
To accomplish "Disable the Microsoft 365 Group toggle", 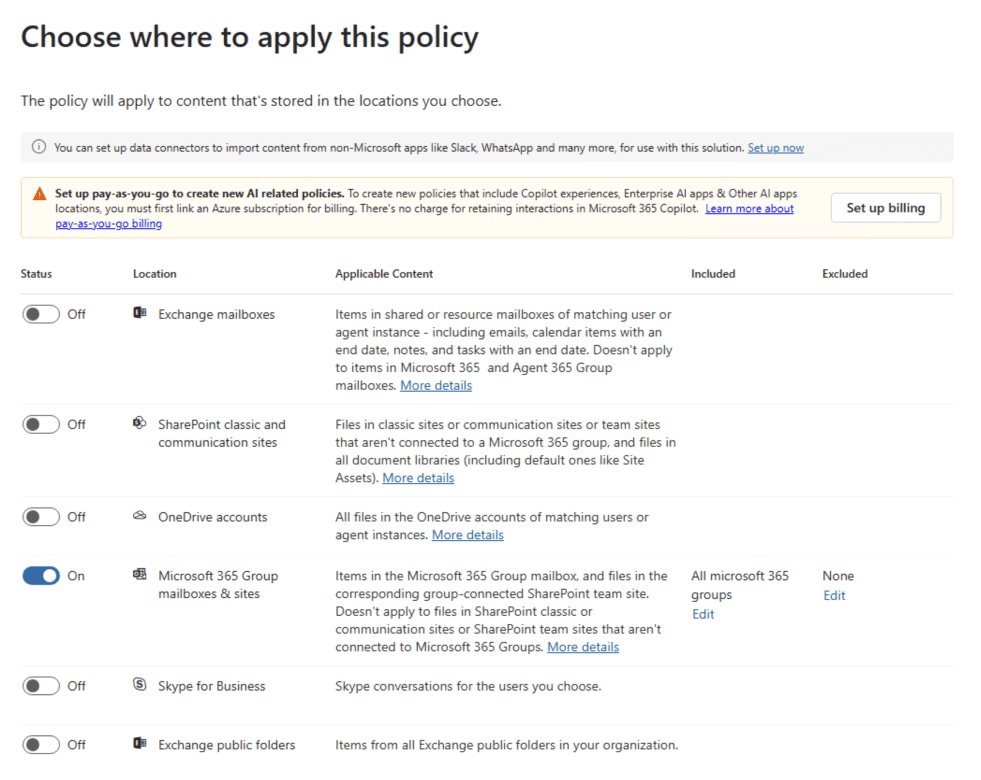I will pos(41,576).
